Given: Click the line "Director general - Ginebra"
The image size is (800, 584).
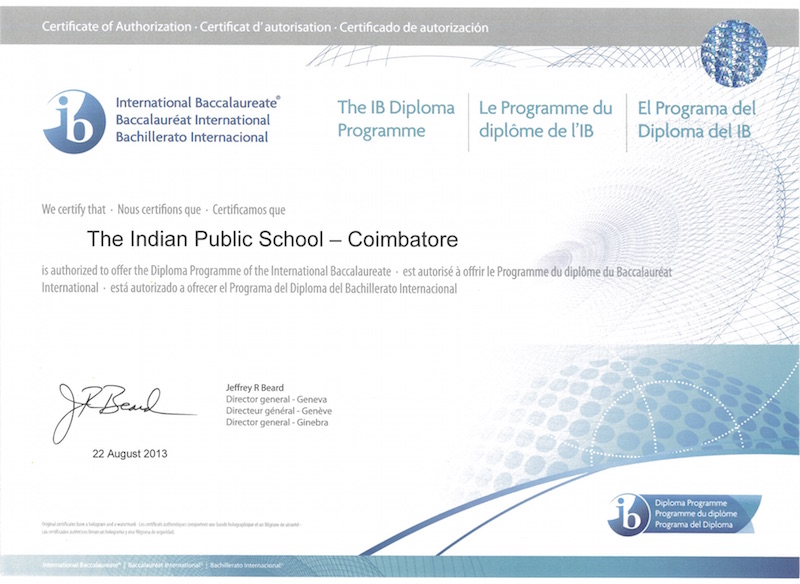Looking at the screenshot, I should point(277,422).
